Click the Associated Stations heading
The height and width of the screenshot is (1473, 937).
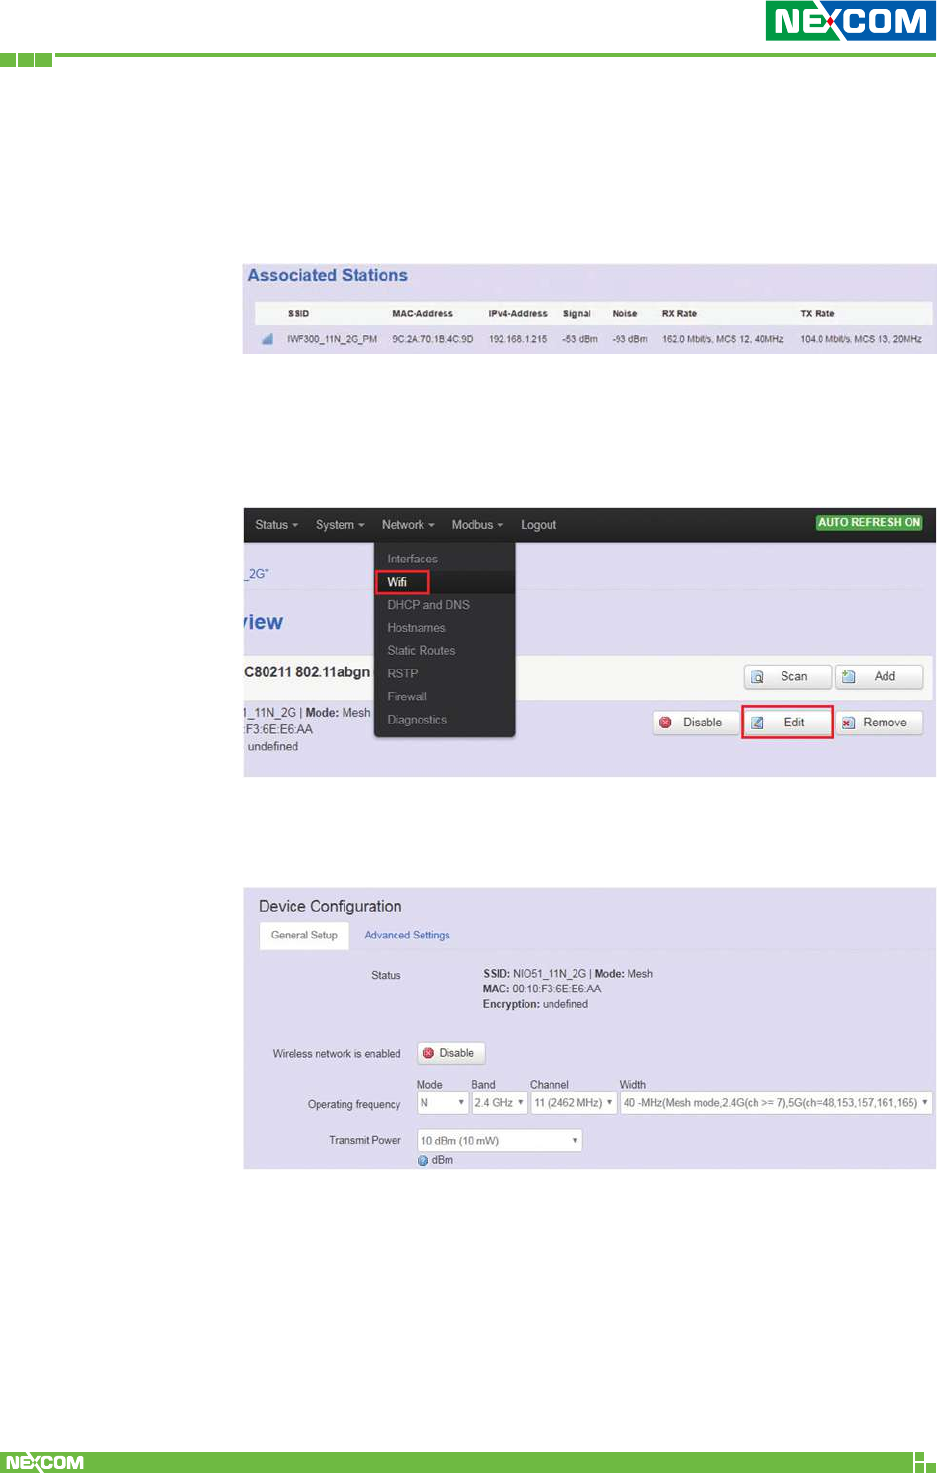pyautogui.click(x=328, y=276)
